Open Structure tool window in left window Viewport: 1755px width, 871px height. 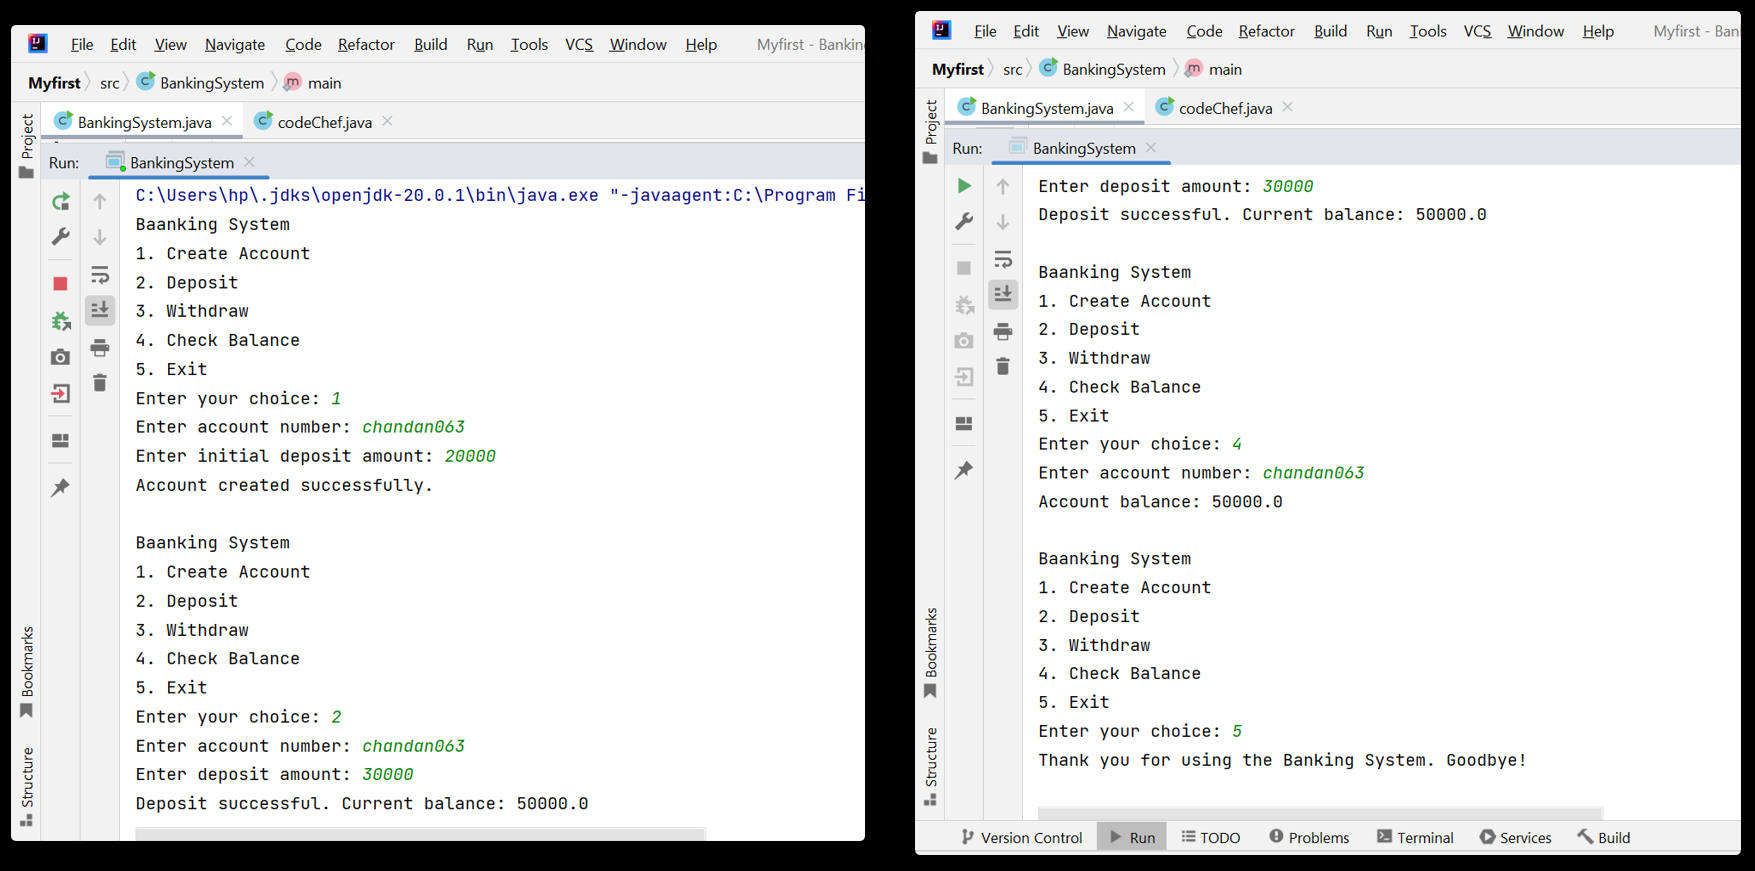tap(27, 787)
